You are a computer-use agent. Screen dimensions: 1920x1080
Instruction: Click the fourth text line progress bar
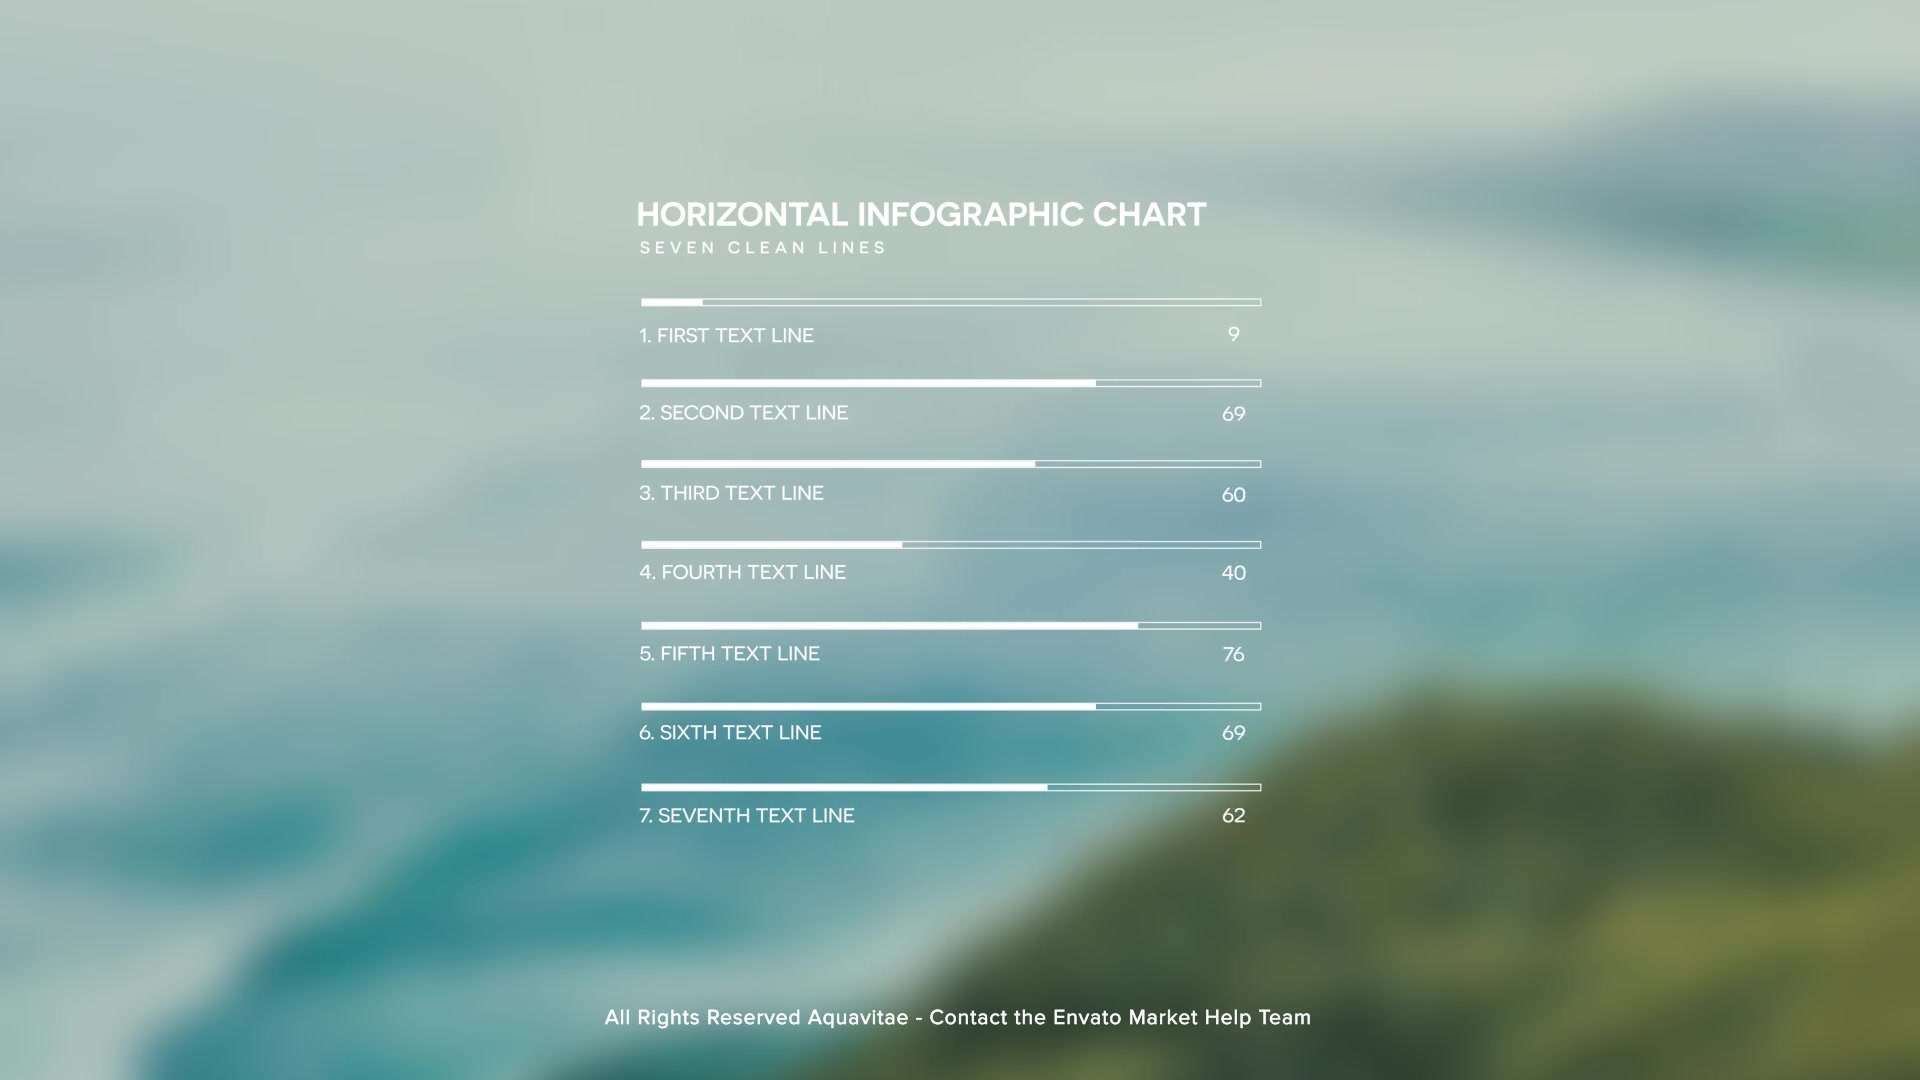tap(951, 545)
